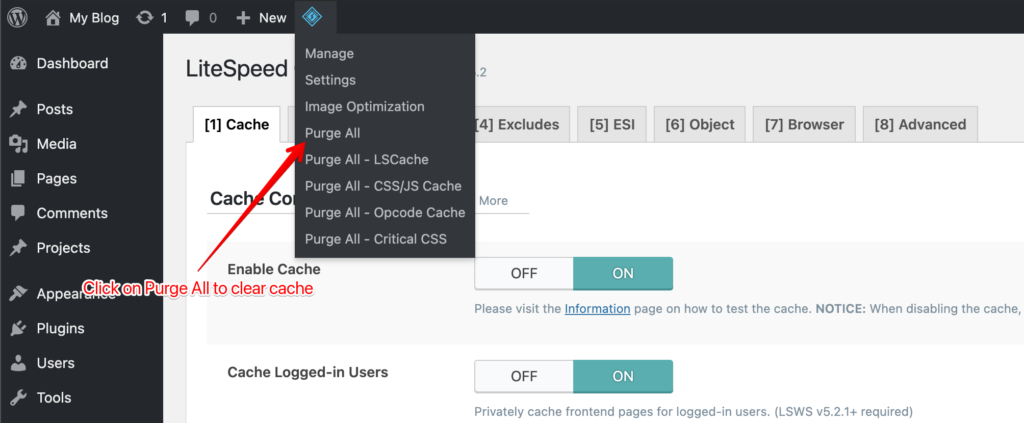Choose Image Optimization menu entry
This screenshot has height=423, width=1024.
pos(364,106)
